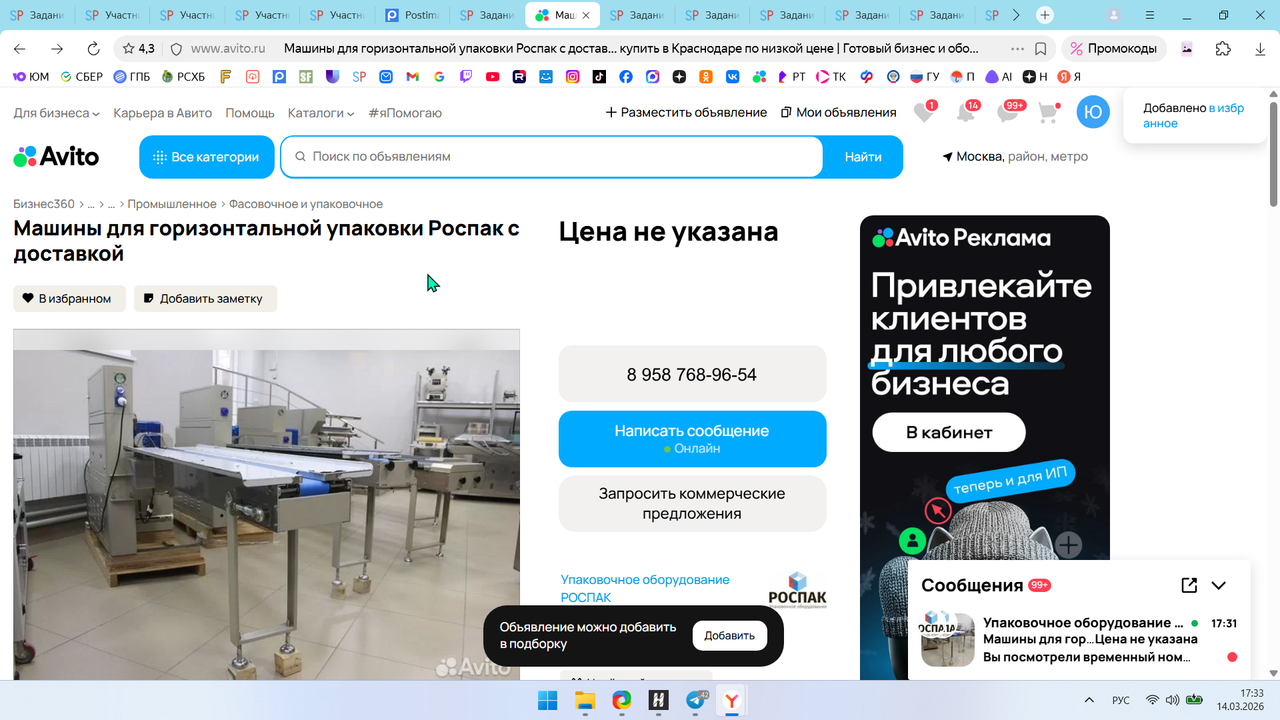
Task: Open Упаковочное оборудование РОСПАК seller link
Action: (x=645, y=588)
